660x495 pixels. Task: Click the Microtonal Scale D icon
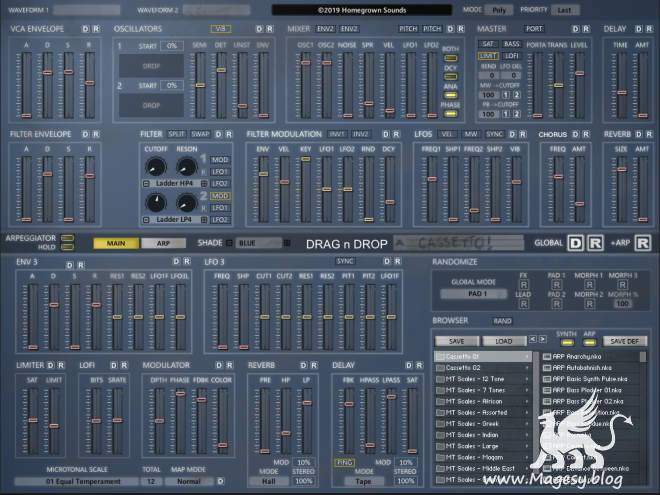coord(220,481)
